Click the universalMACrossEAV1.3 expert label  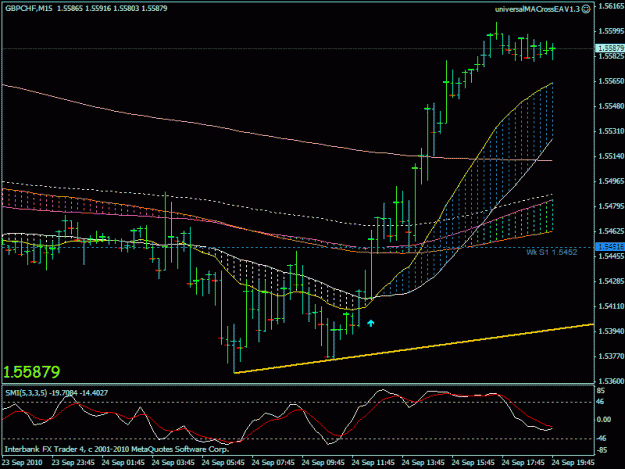pos(537,9)
